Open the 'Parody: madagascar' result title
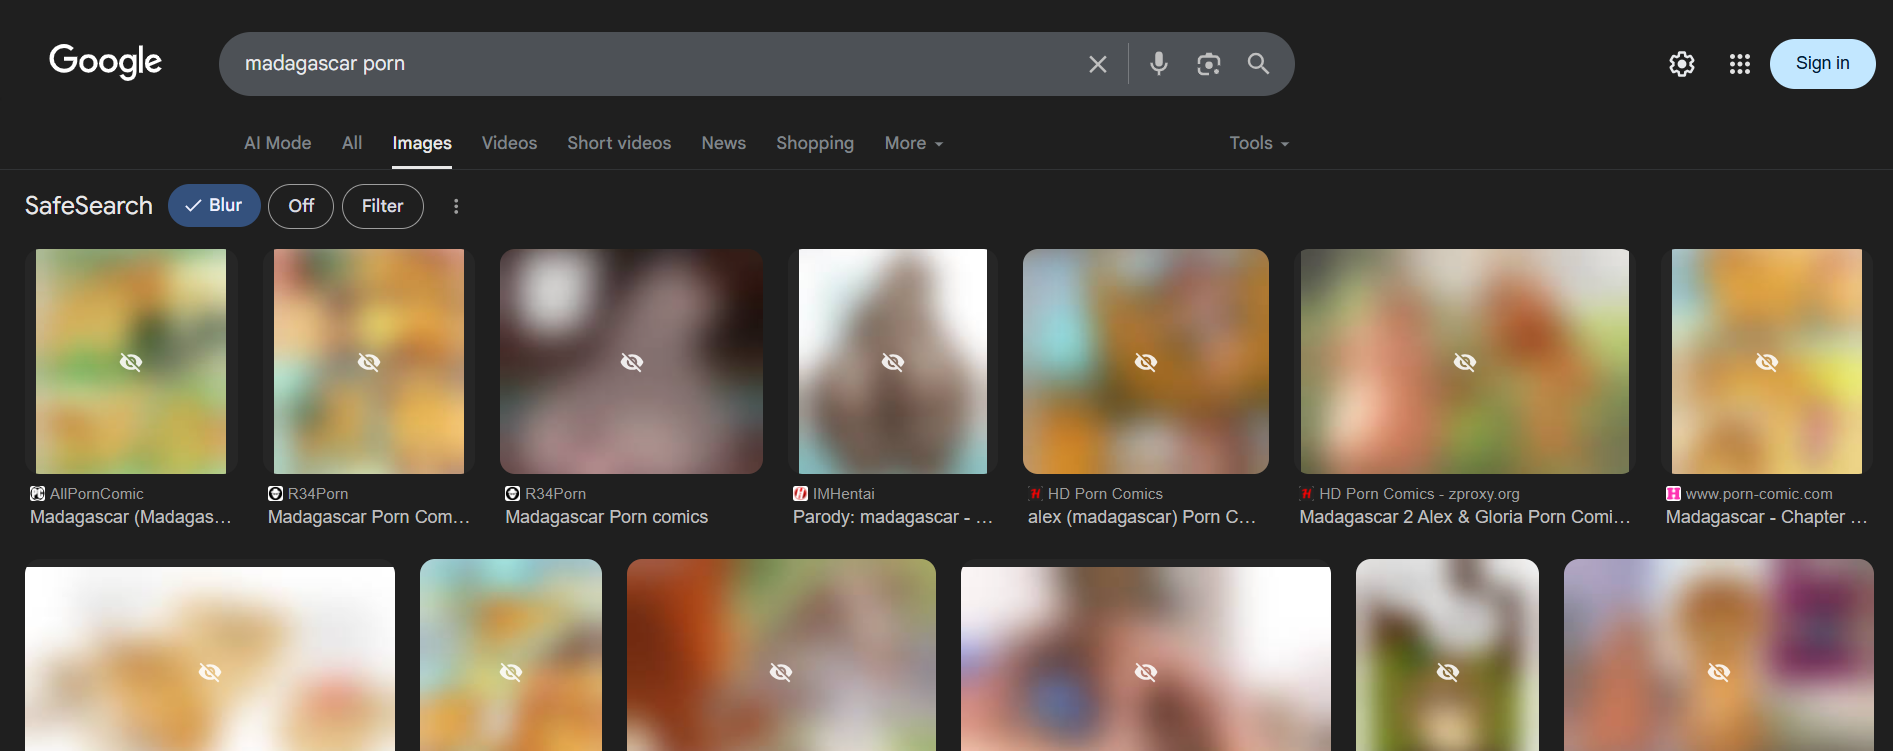The width and height of the screenshot is (1893, 751). (x=893, y=517)
